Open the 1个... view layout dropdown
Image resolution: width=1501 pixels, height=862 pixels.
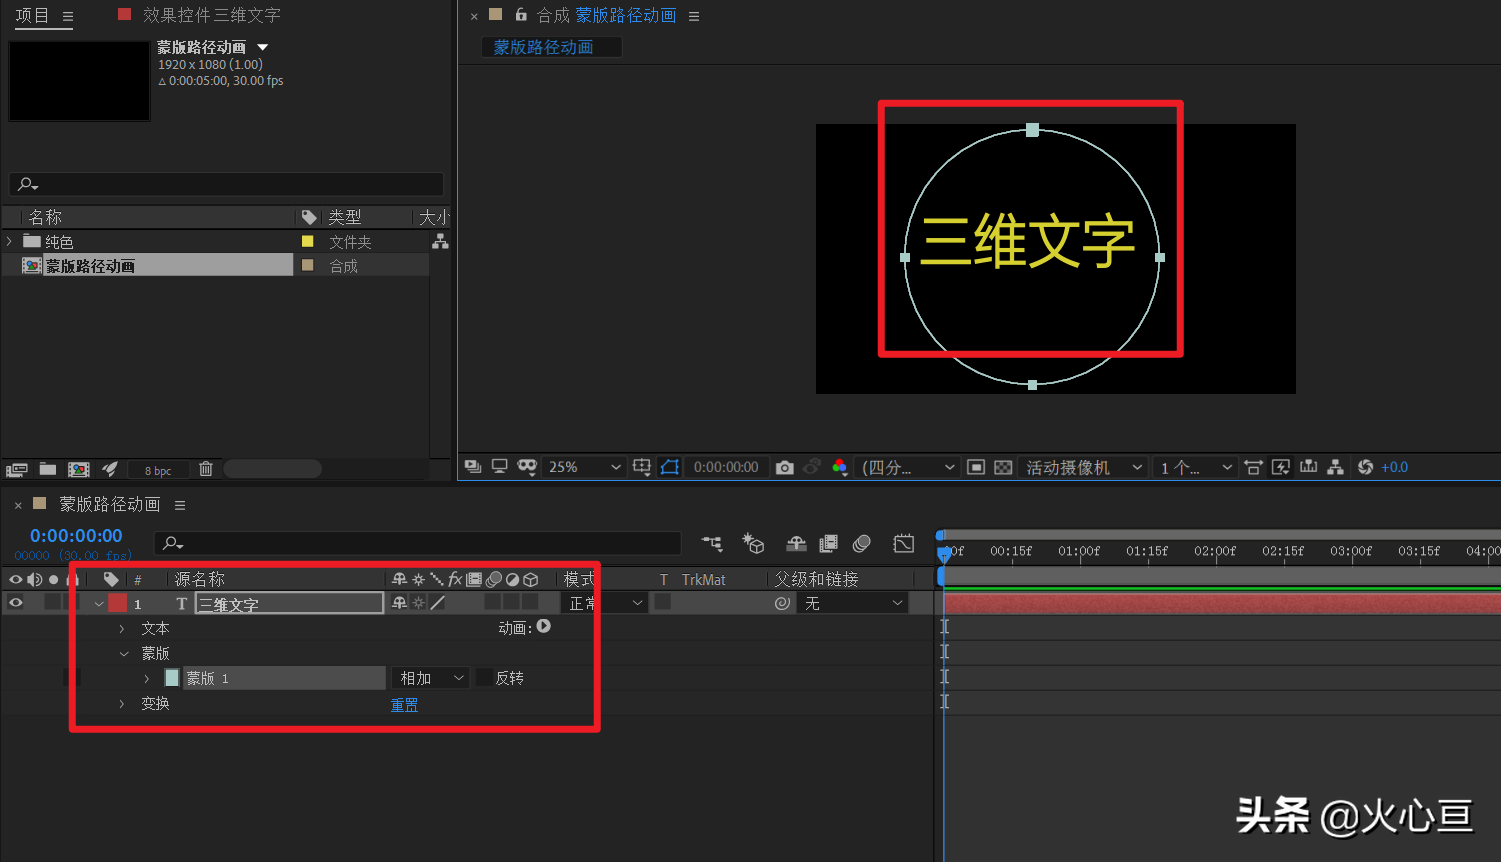(1196, 467)
